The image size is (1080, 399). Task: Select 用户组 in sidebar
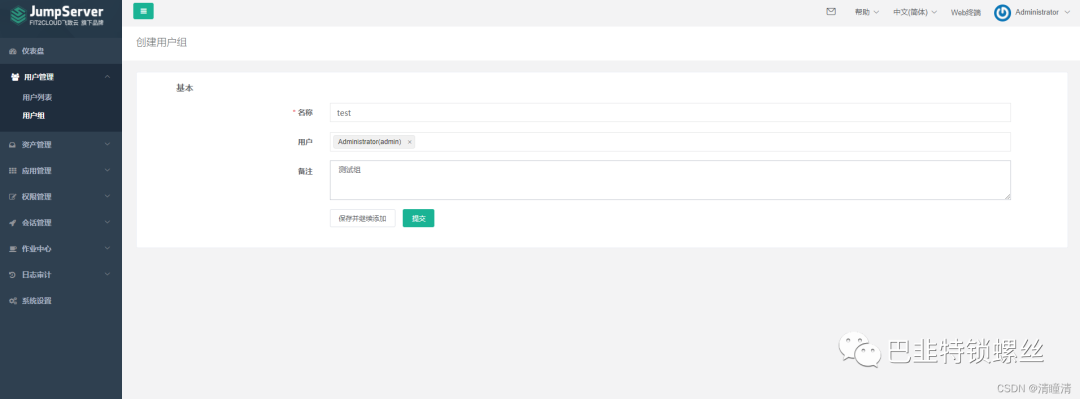click(33, 116)
